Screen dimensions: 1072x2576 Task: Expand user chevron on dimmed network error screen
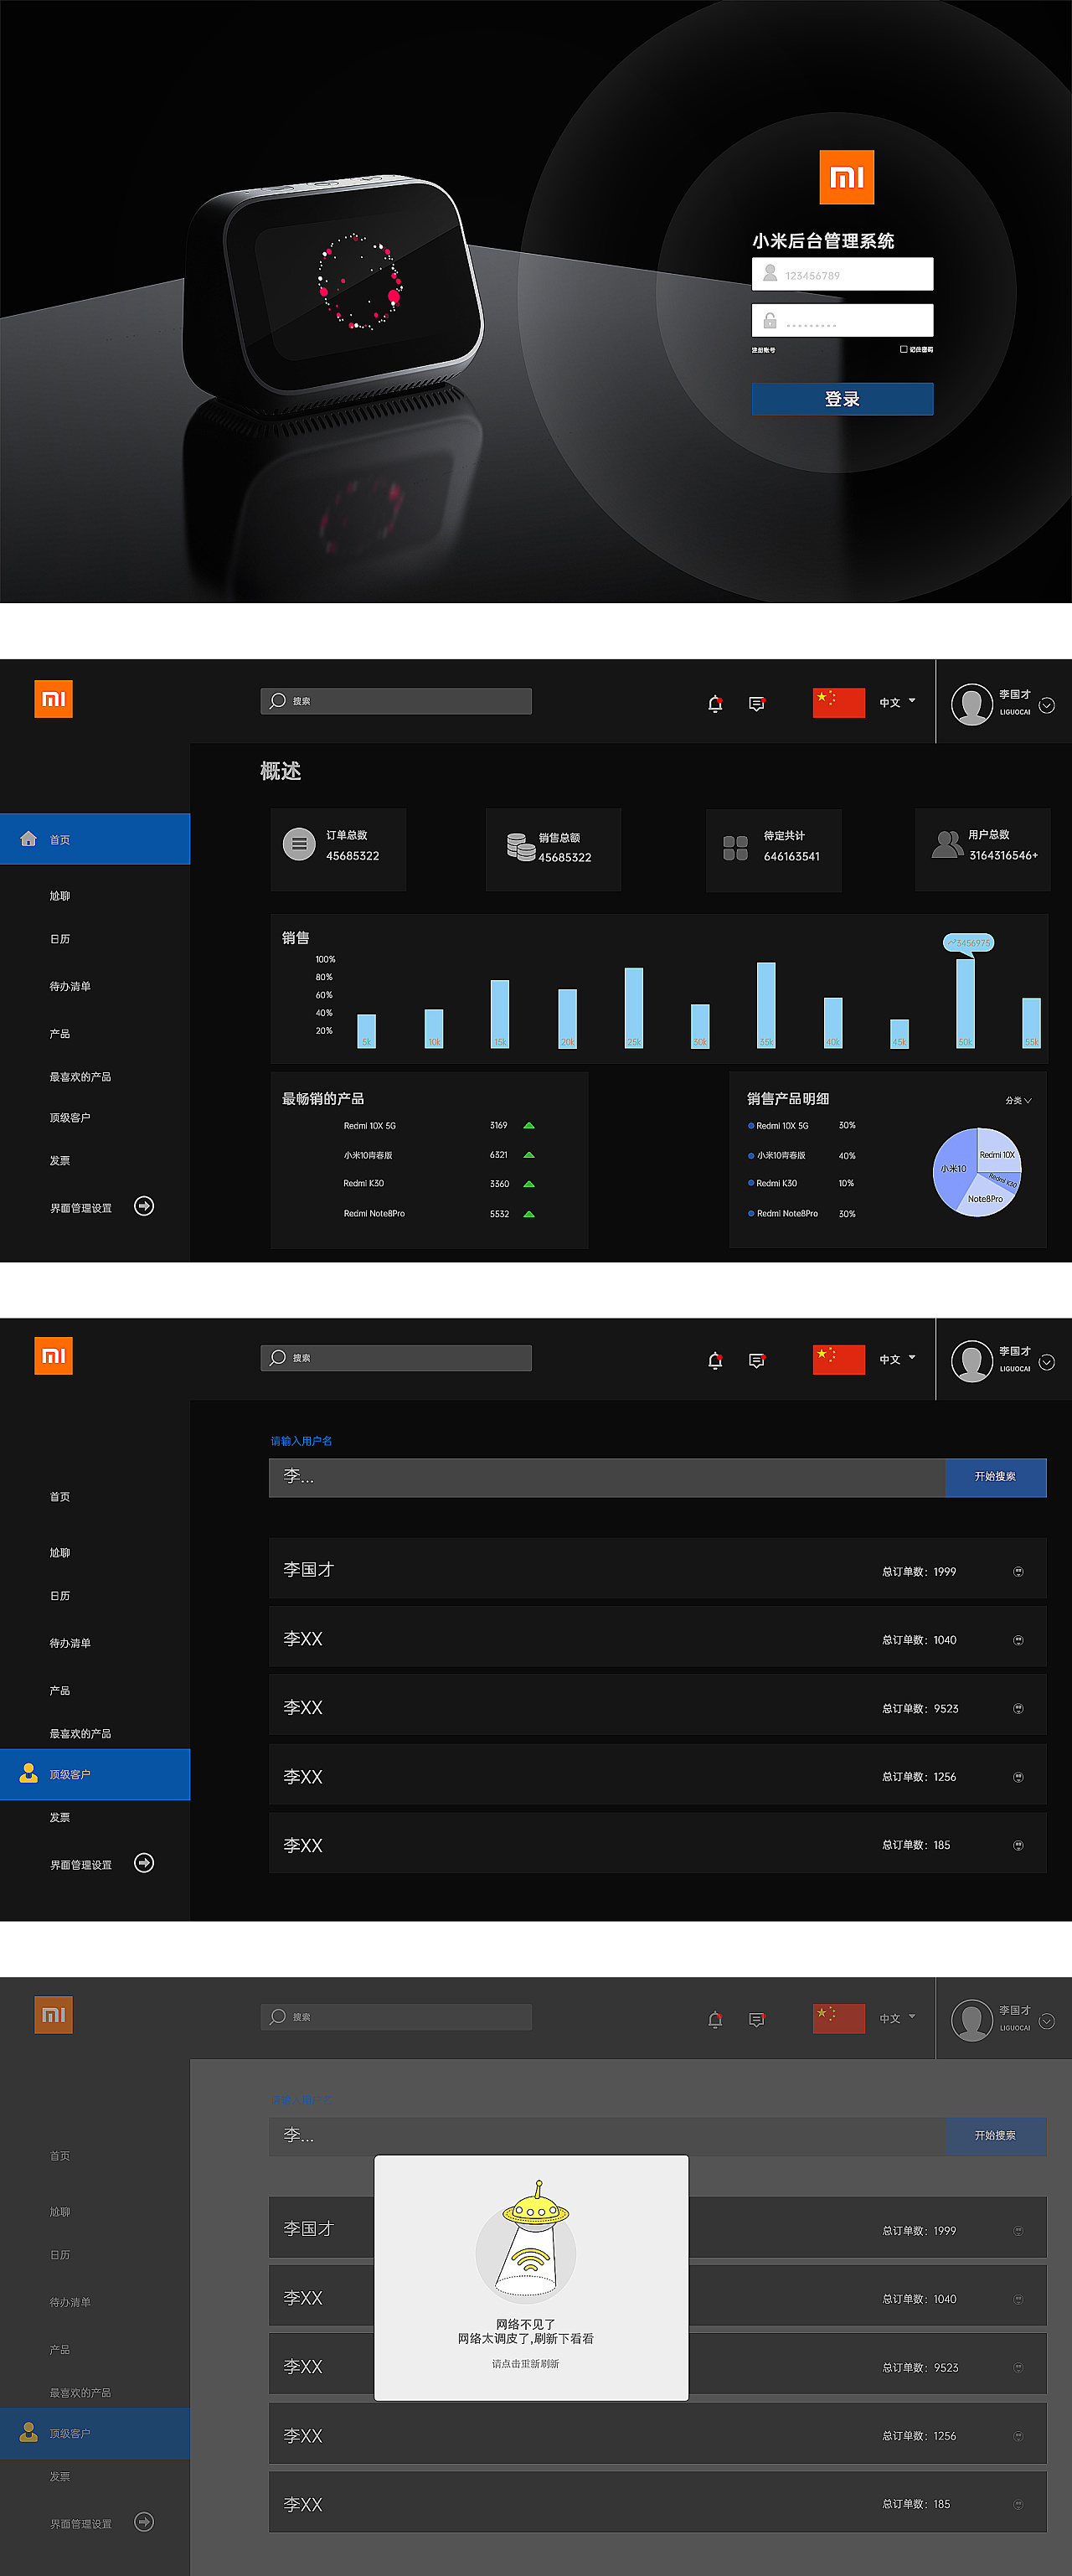(x=1047, y=2021)
